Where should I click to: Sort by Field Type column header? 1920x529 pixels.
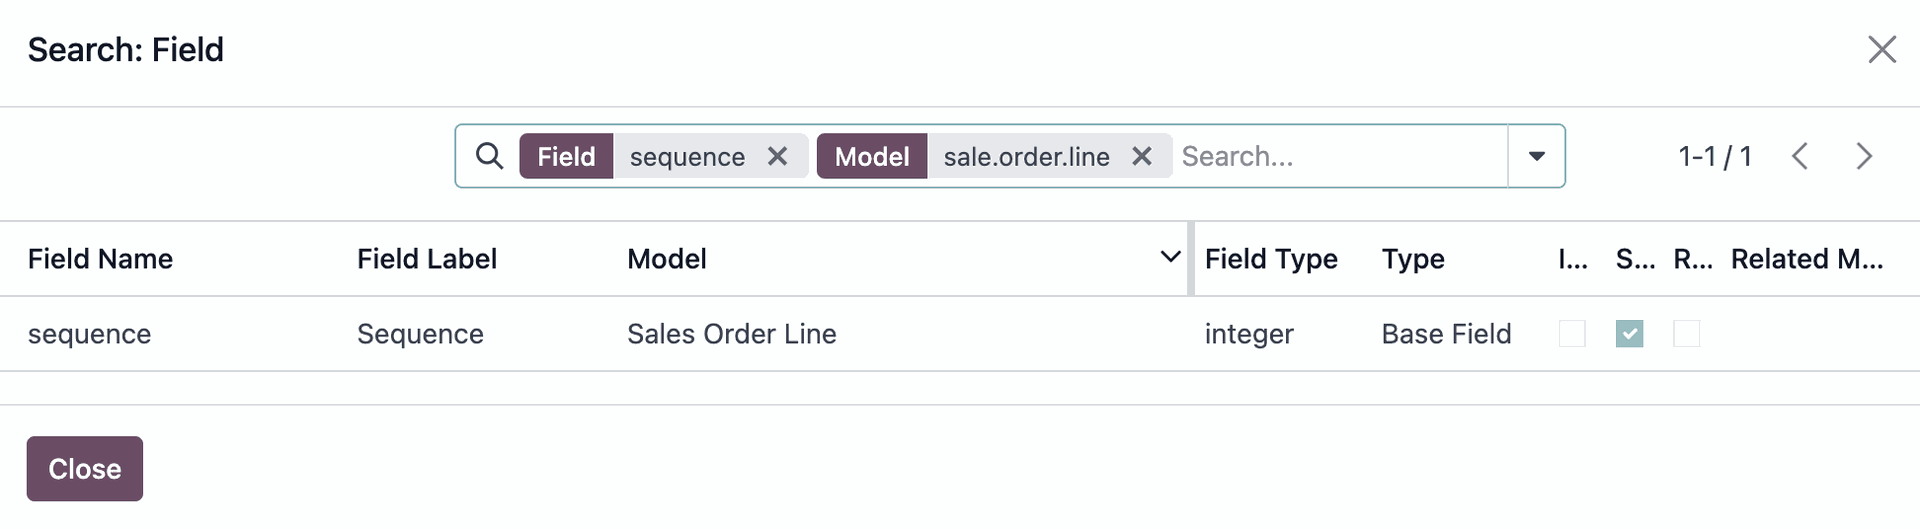click(1271, 259)
